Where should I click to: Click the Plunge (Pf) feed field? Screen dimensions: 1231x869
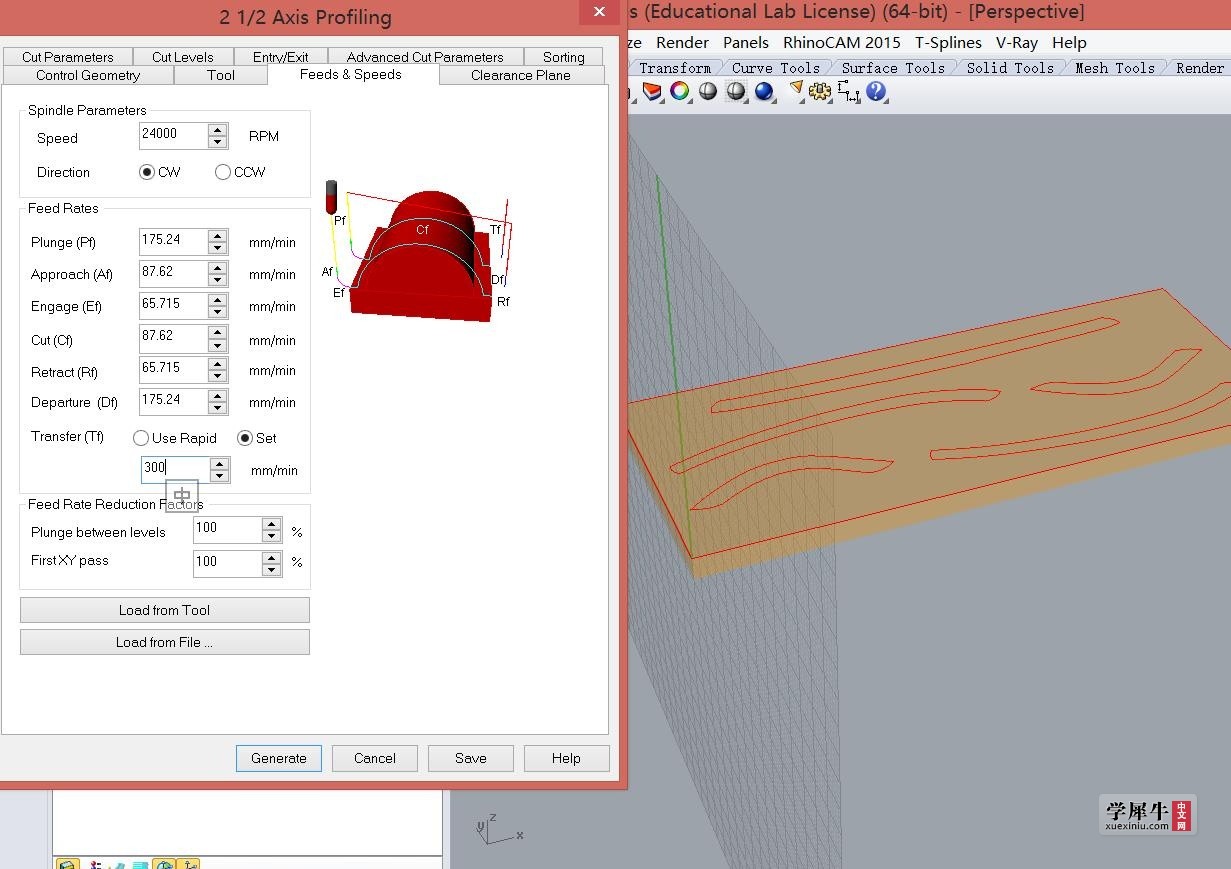click(x=174, y=241)
